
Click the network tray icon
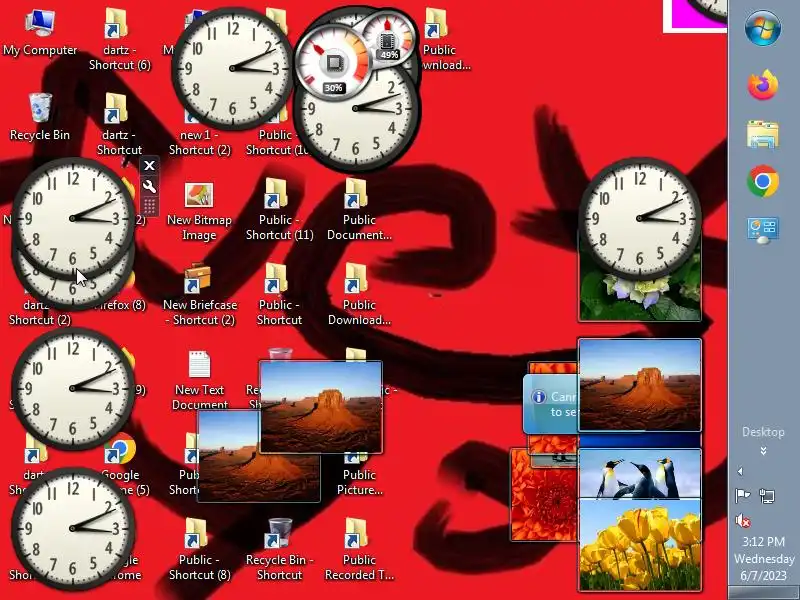pos(767,495)
